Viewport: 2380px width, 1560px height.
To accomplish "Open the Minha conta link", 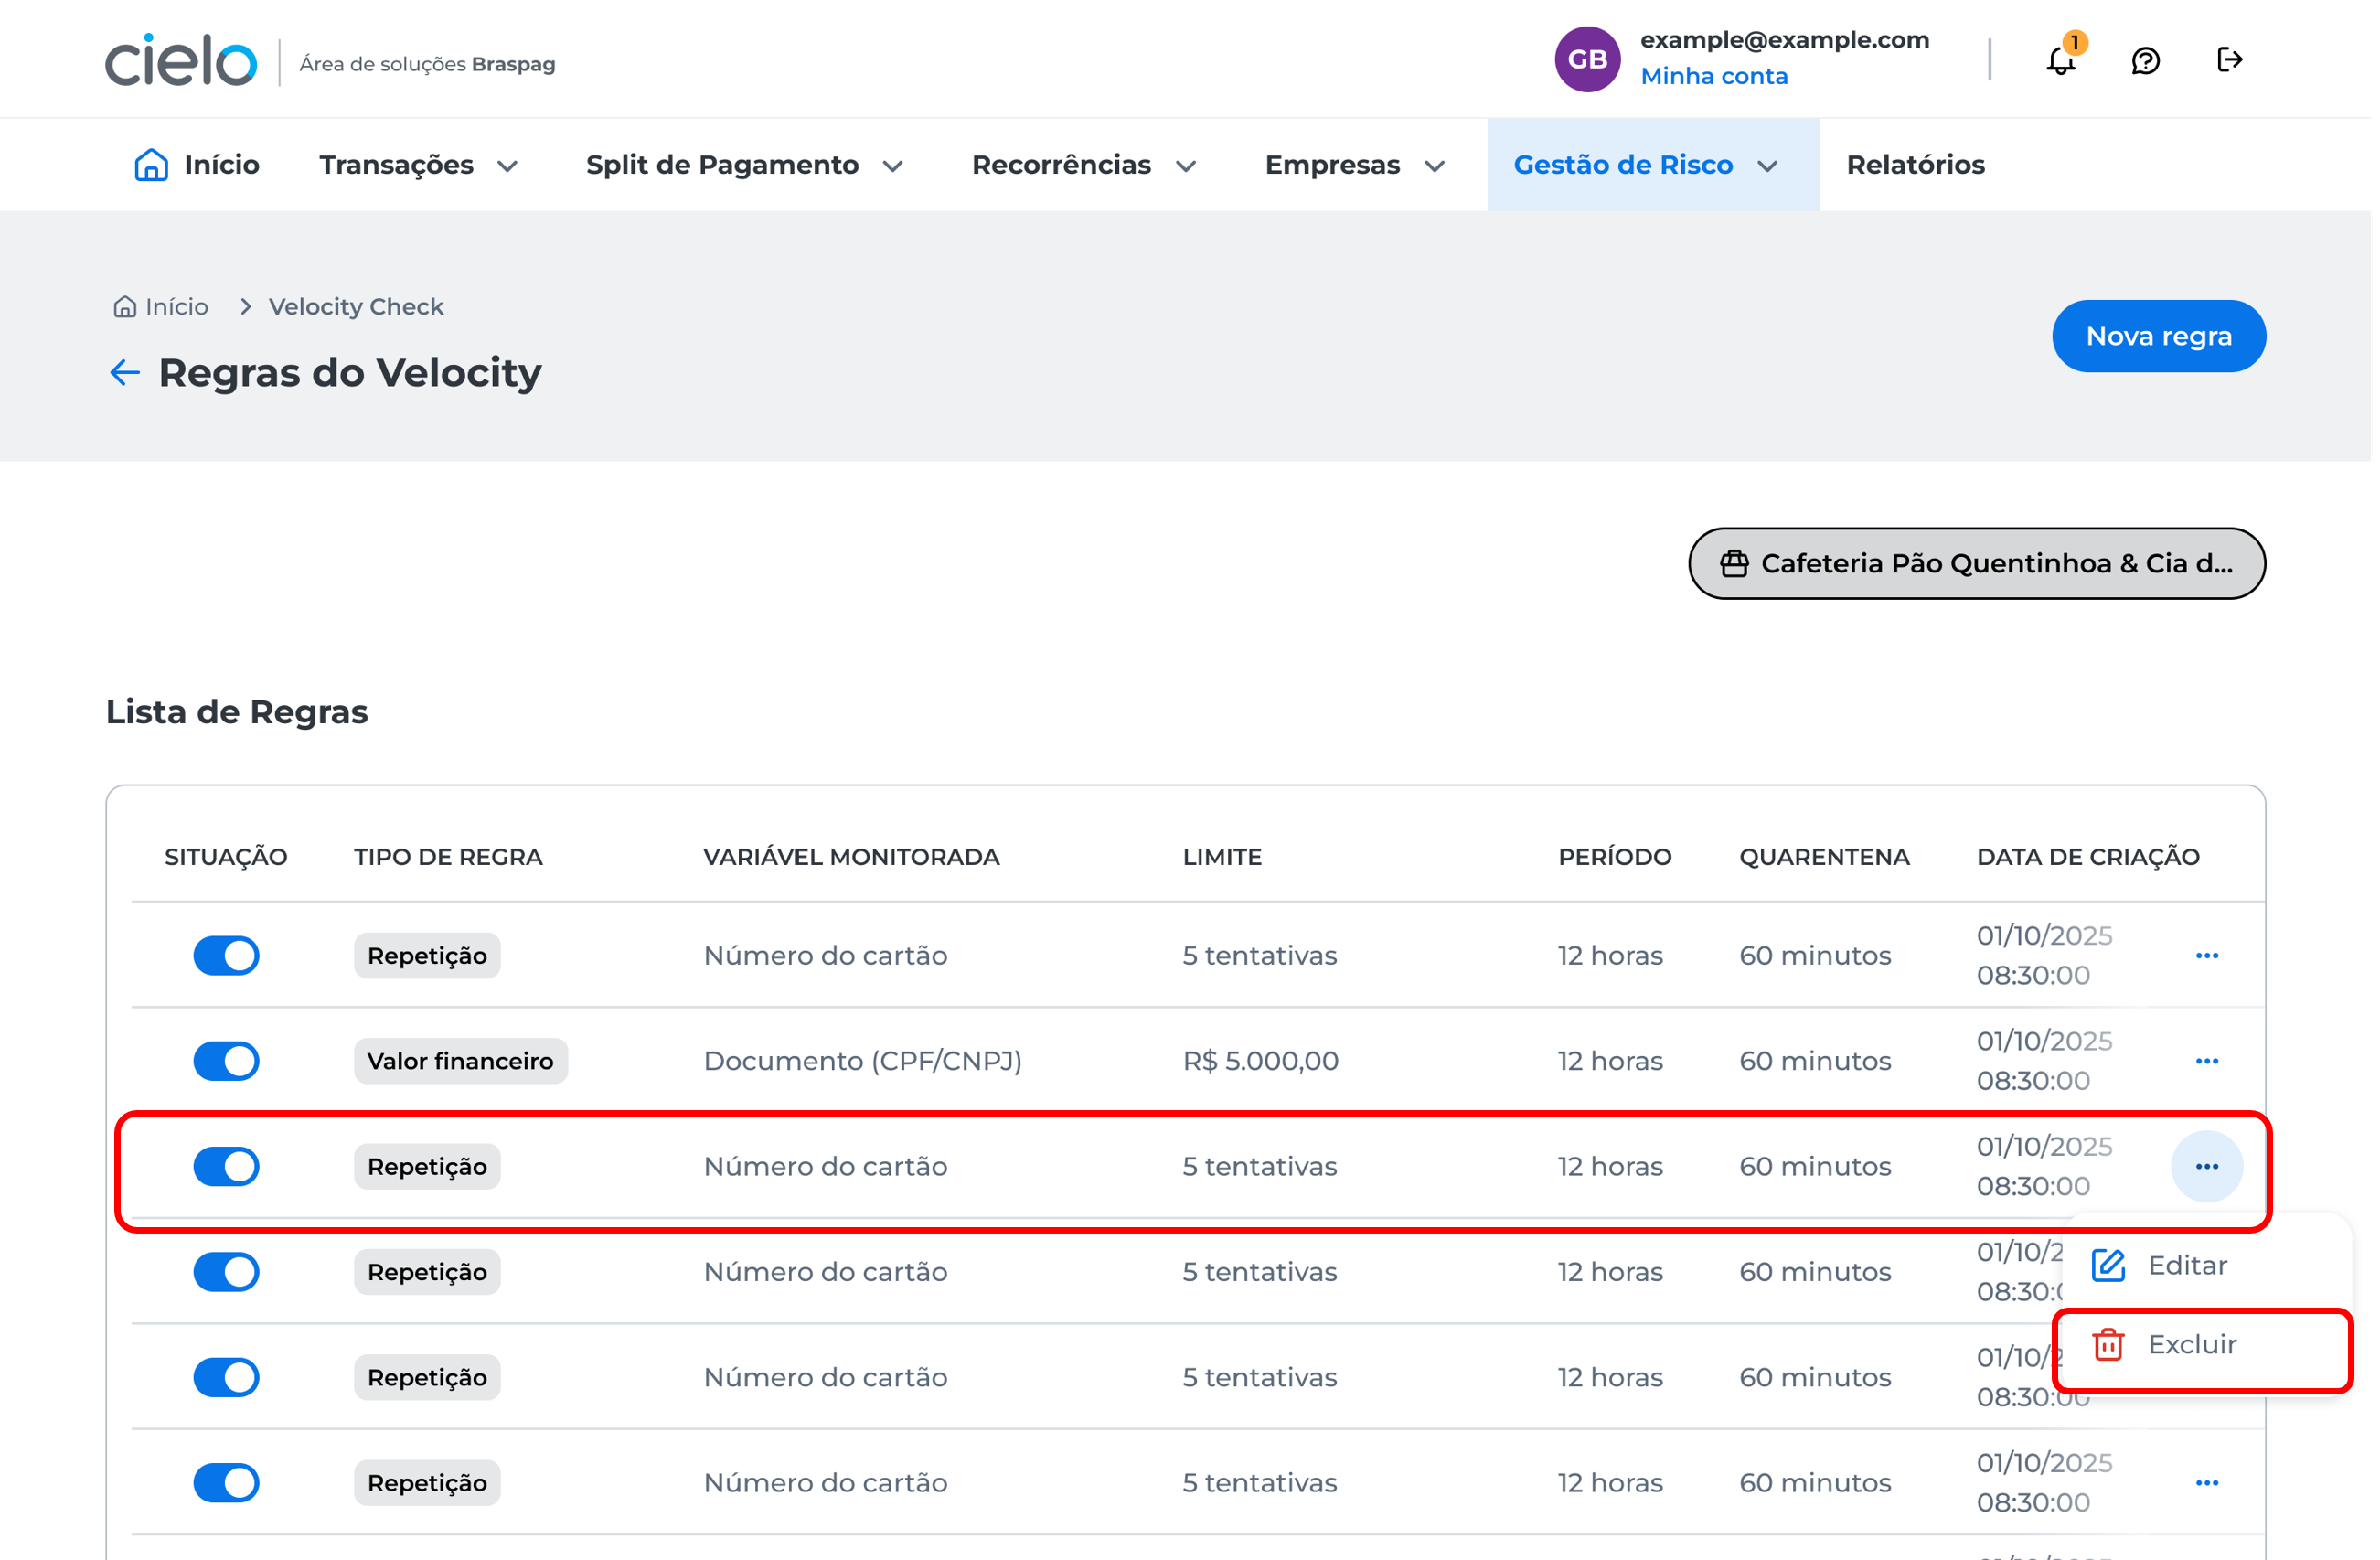I will [x=1713, y=77].
